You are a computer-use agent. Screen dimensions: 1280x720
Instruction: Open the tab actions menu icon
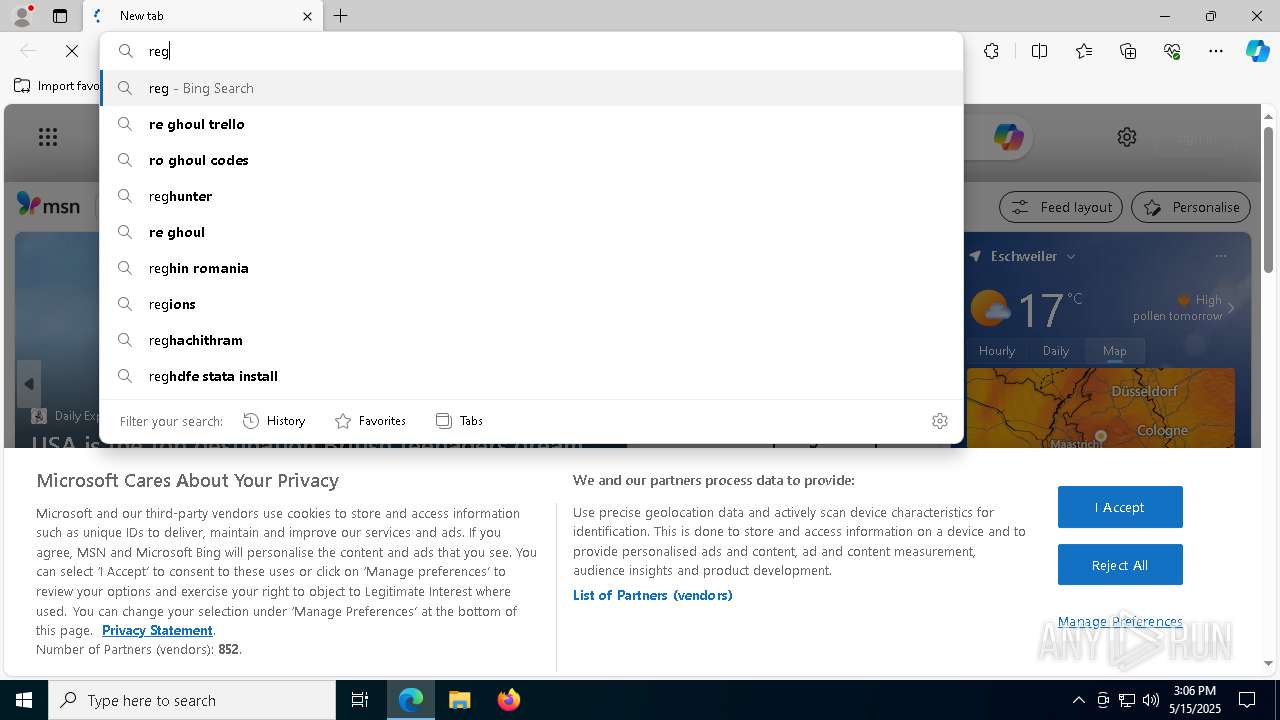(x=60, y=16)
